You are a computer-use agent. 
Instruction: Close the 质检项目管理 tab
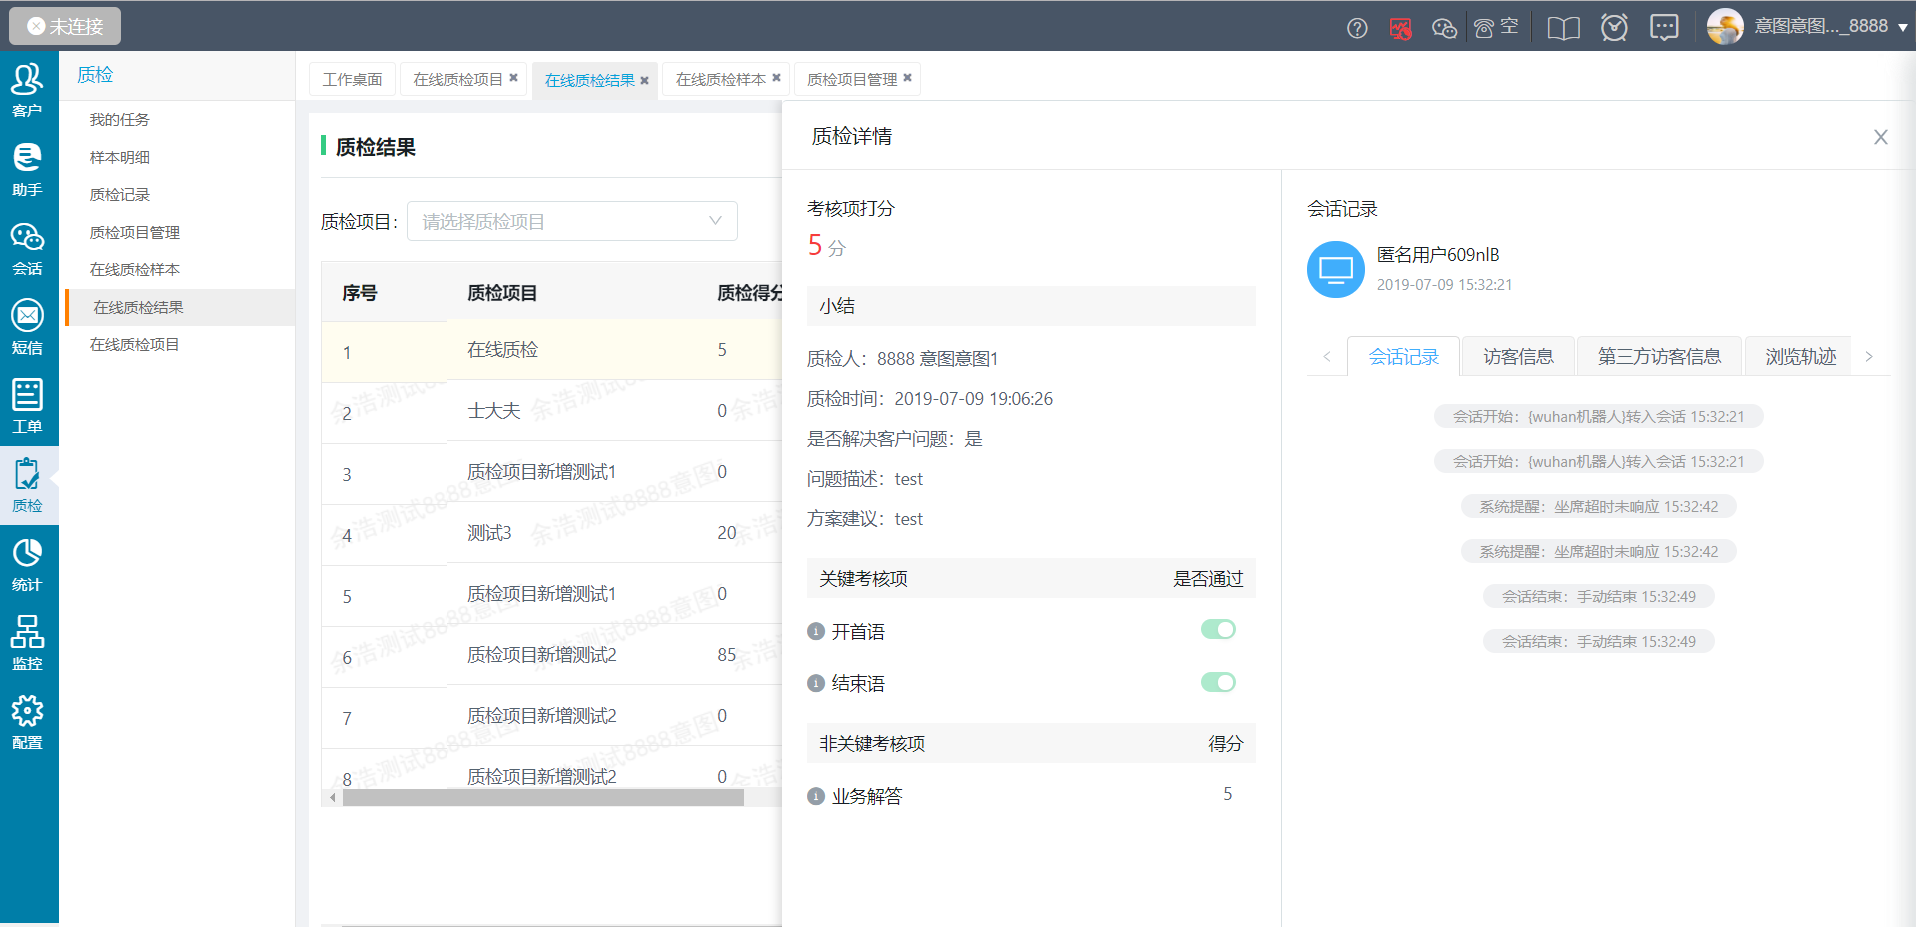(907, 78)
